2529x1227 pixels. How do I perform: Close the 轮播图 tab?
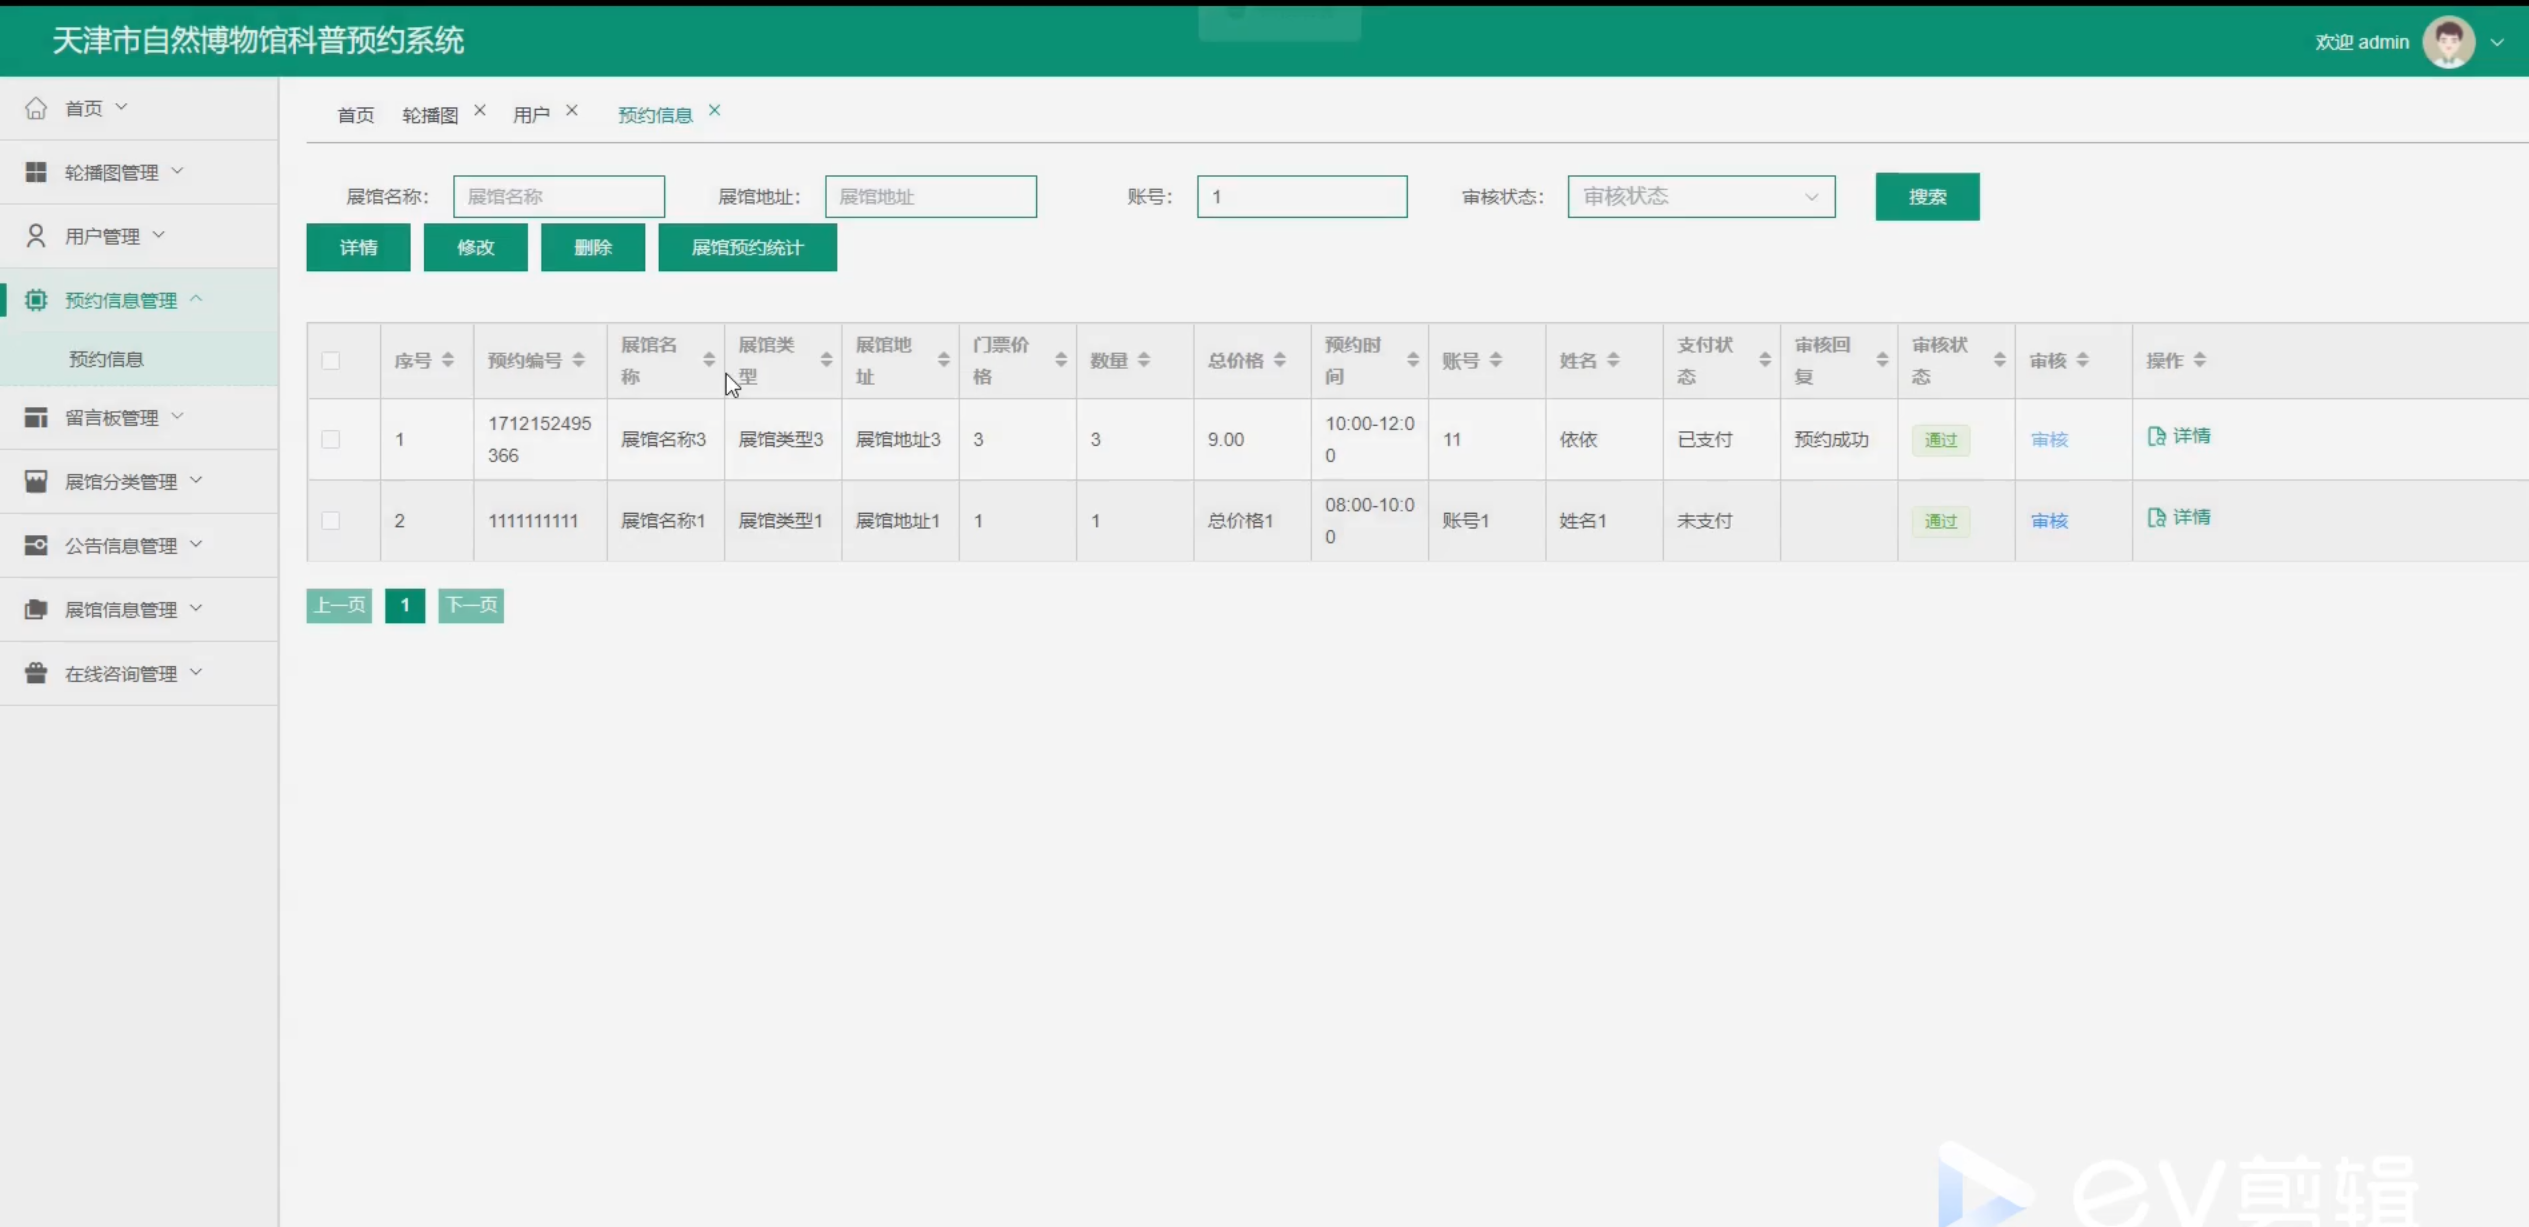[x=480, y=111]
